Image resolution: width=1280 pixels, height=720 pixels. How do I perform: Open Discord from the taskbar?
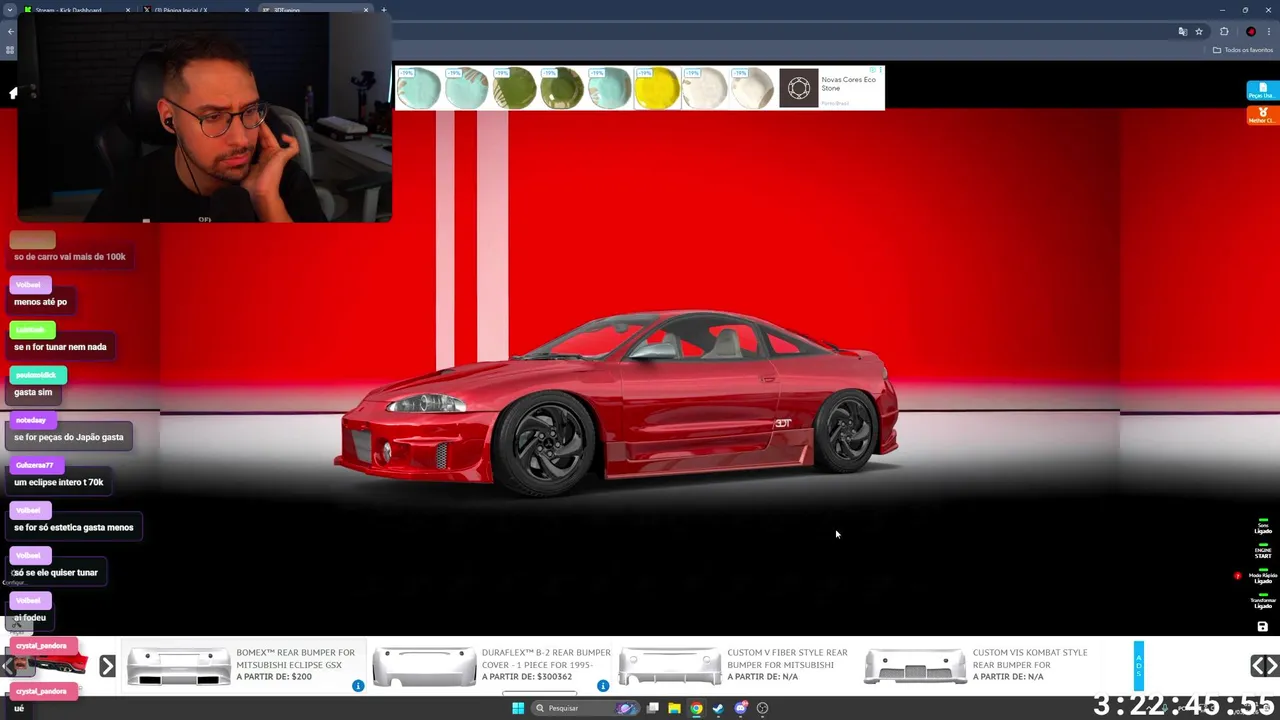coord(740,708)
